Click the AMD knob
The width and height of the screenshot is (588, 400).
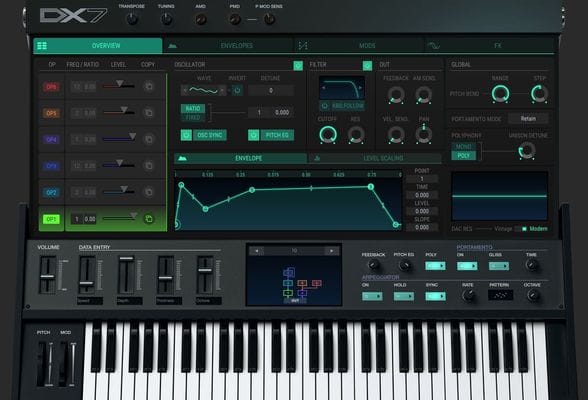201,19
